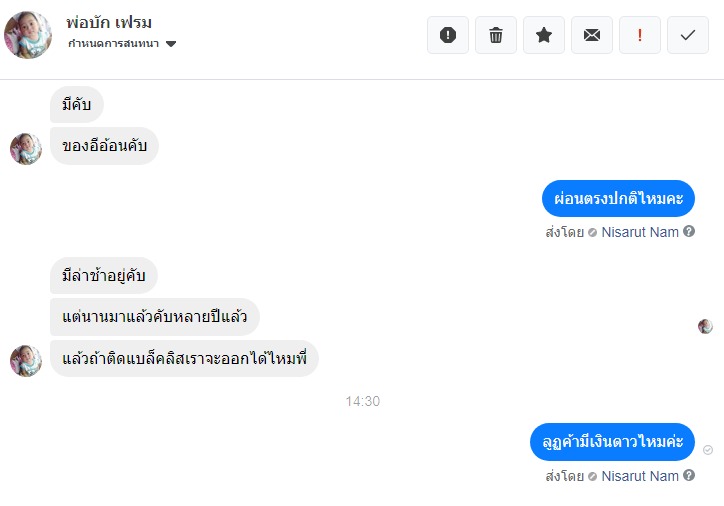Mark conversation unread via envelope icon
Screen dimensions: 724x506
click(x=592, y=35)
